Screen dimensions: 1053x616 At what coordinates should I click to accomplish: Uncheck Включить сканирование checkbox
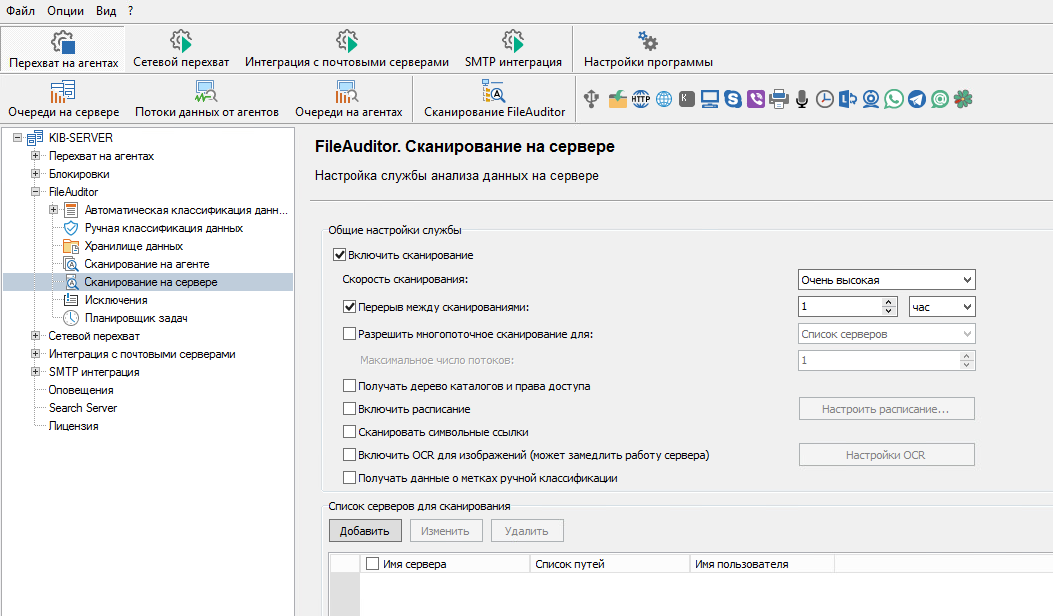339,255
